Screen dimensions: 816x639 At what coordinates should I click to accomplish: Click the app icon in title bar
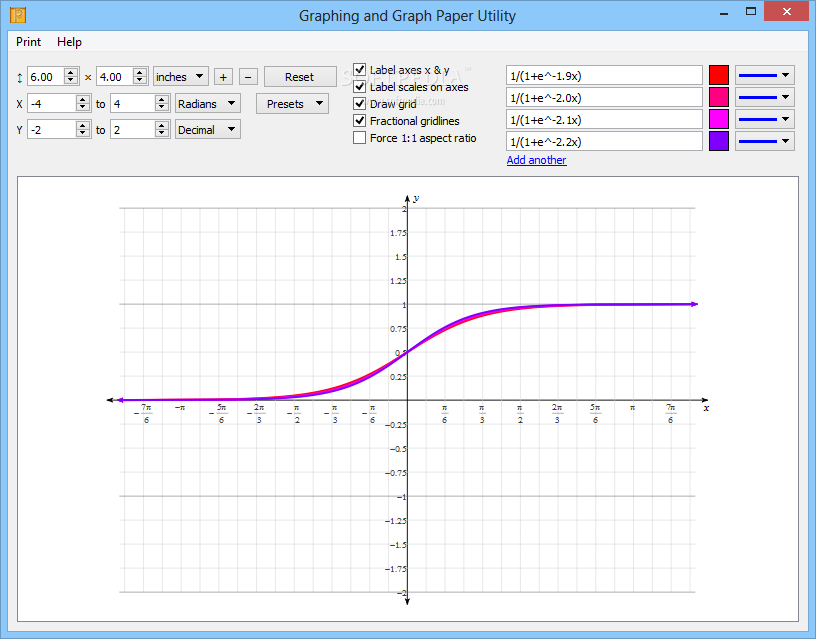18,15
